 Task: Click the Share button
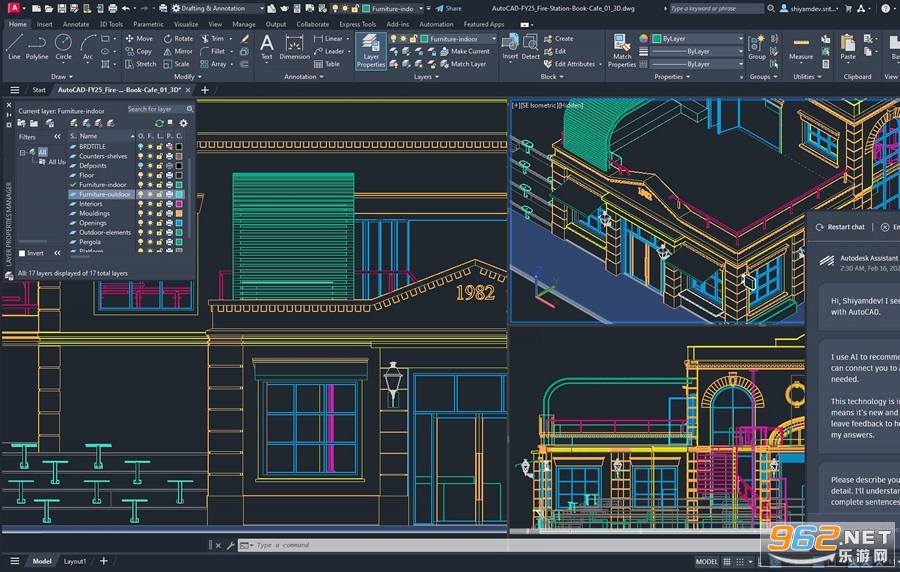[448, 8]
